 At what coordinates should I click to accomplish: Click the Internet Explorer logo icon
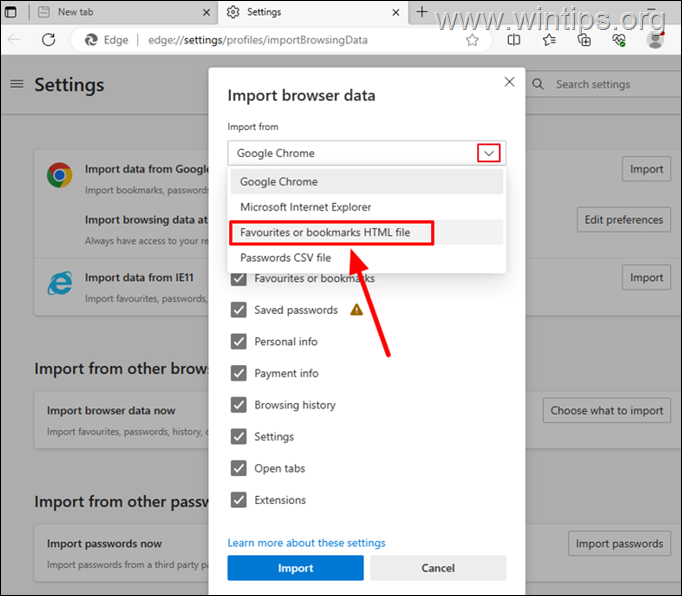(x=60, y=283)
